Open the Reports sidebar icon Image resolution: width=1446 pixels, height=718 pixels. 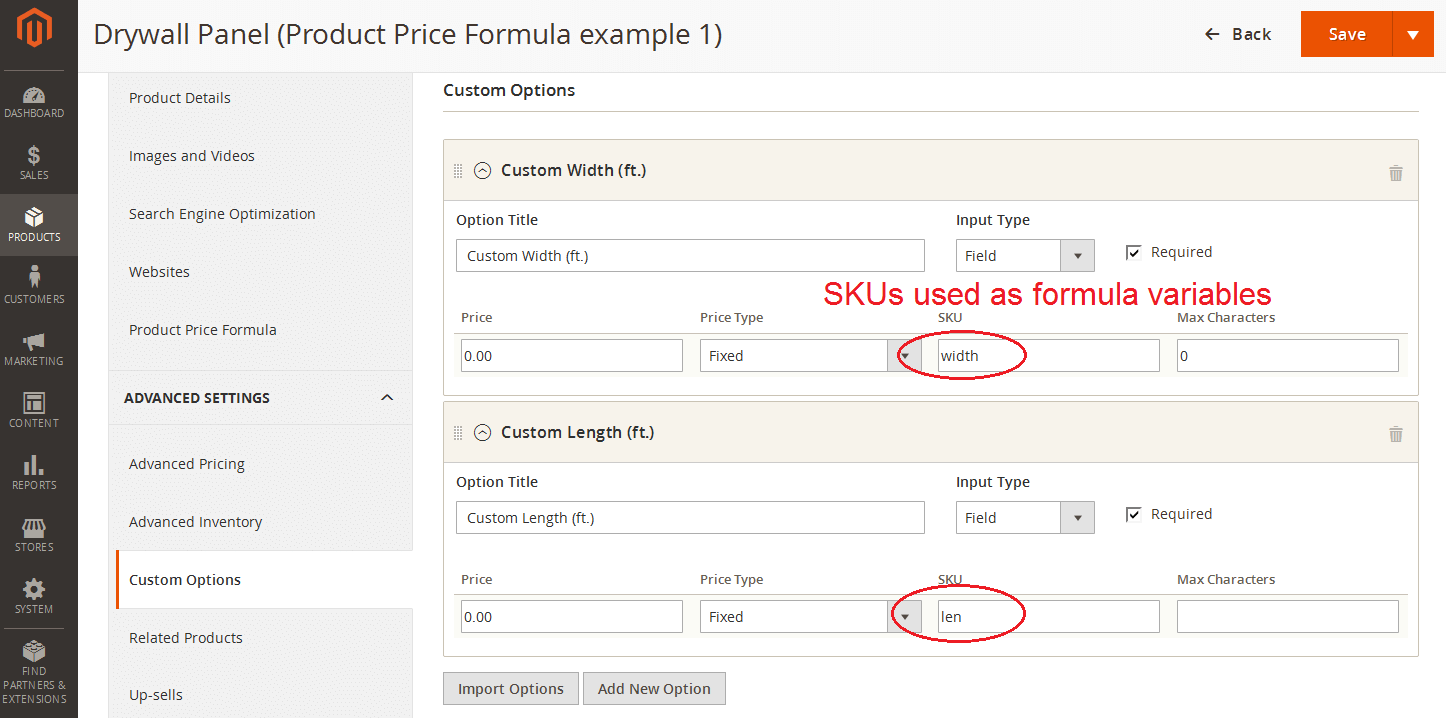[x=34, y=472]
